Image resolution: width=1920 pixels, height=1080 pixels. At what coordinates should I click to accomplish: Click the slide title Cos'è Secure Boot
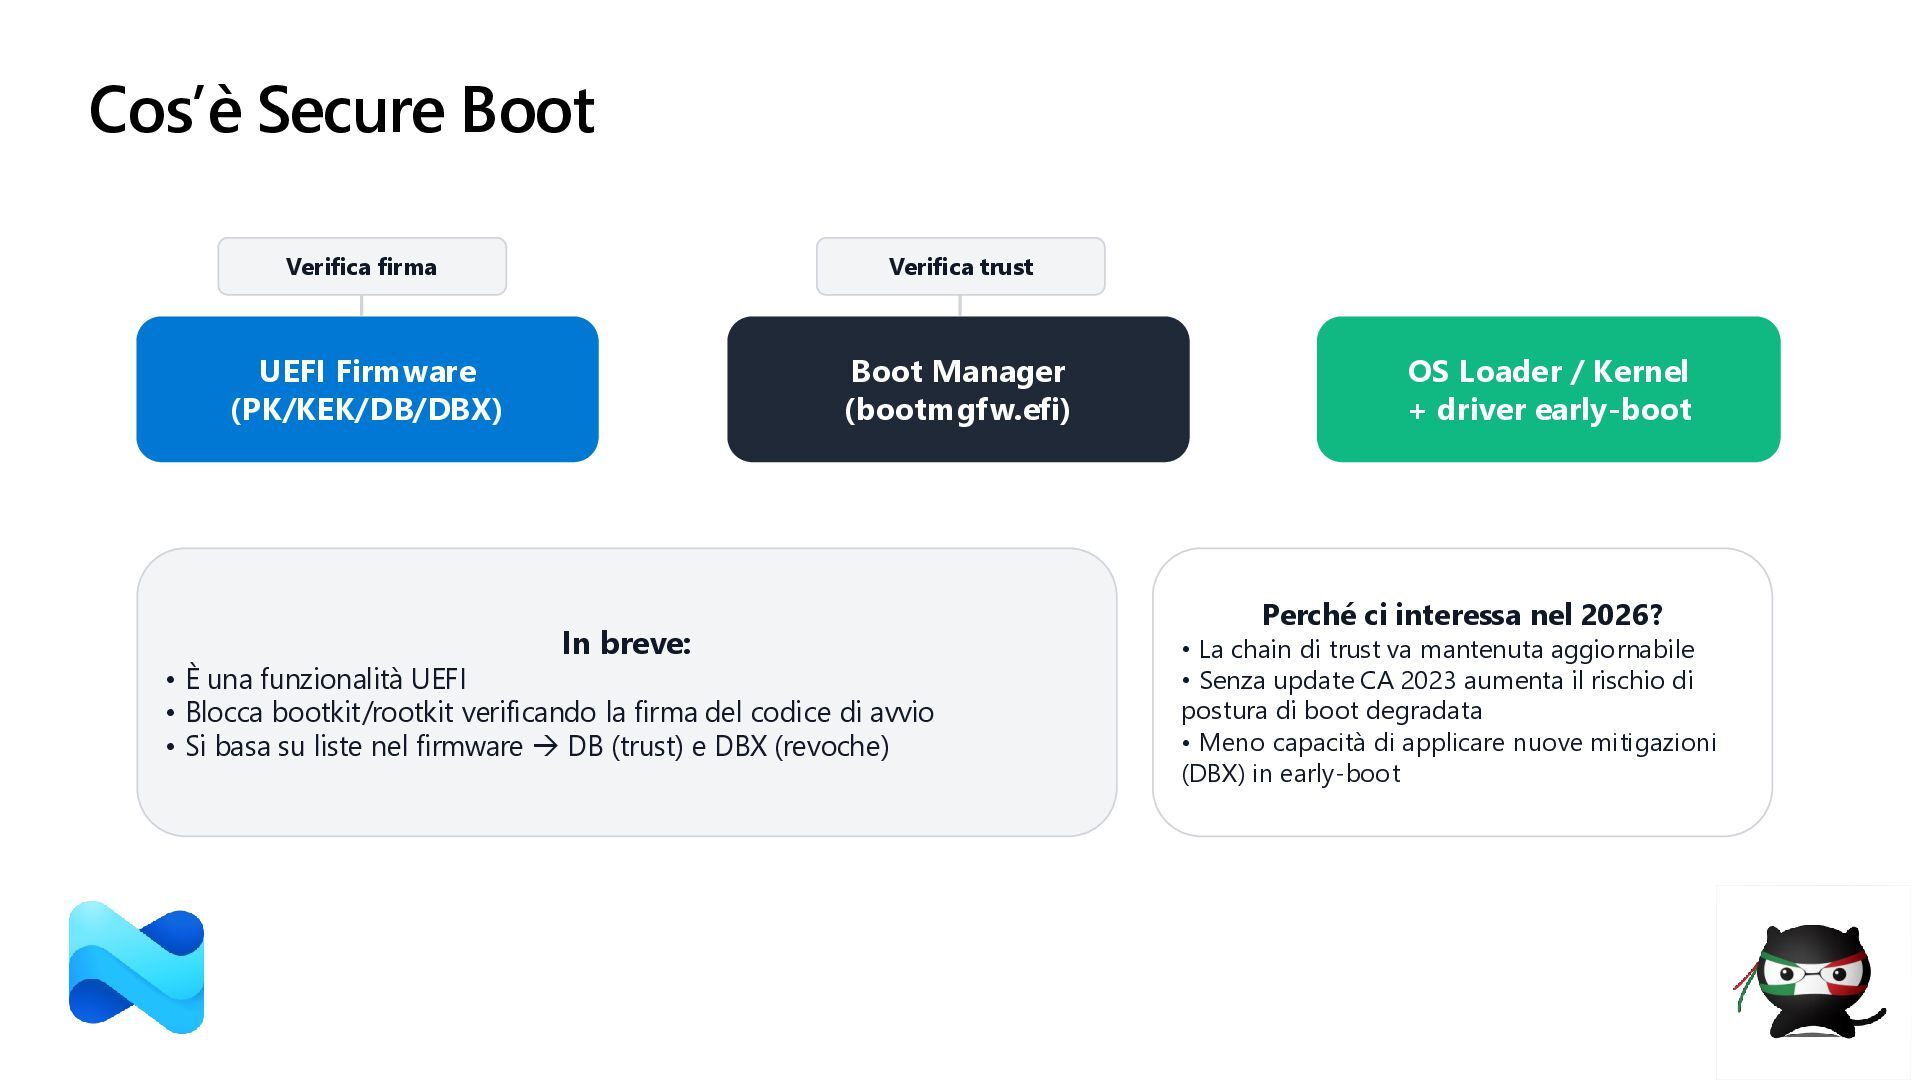[x=342, y=109]
